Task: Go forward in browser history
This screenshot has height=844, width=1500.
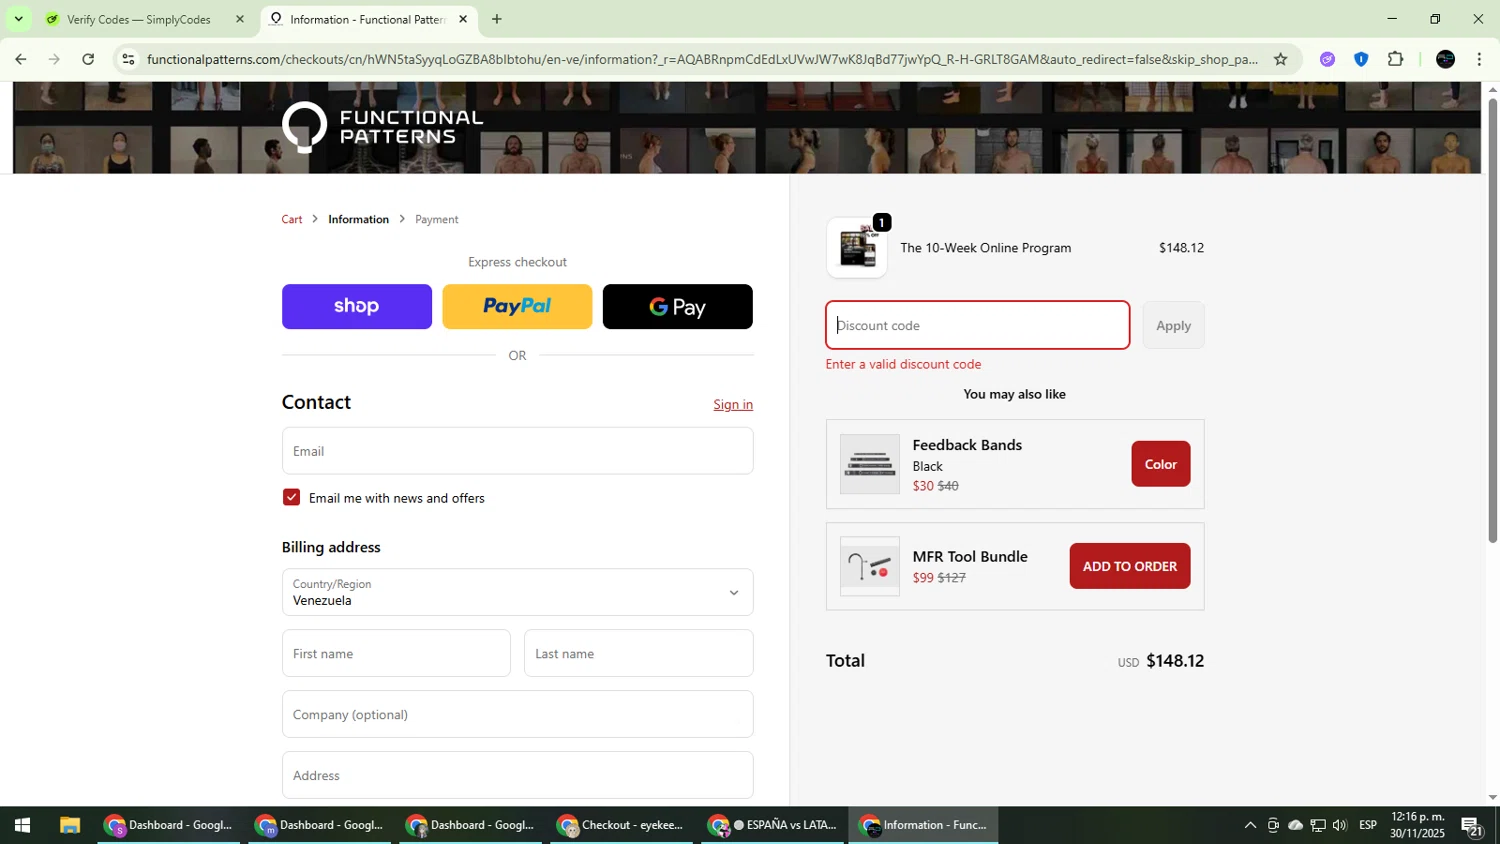Action: tap(54, 59)
